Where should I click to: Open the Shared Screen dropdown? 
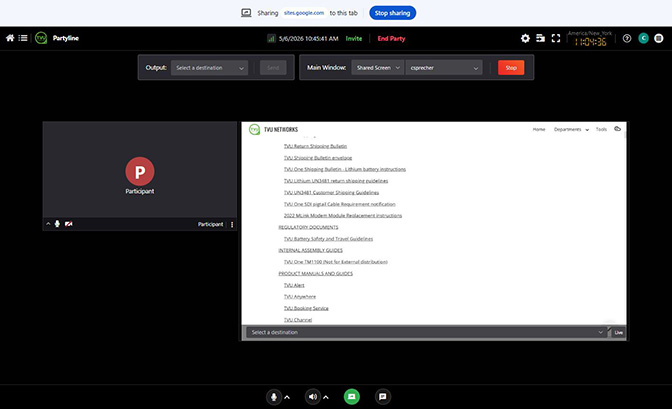point(378,68)
